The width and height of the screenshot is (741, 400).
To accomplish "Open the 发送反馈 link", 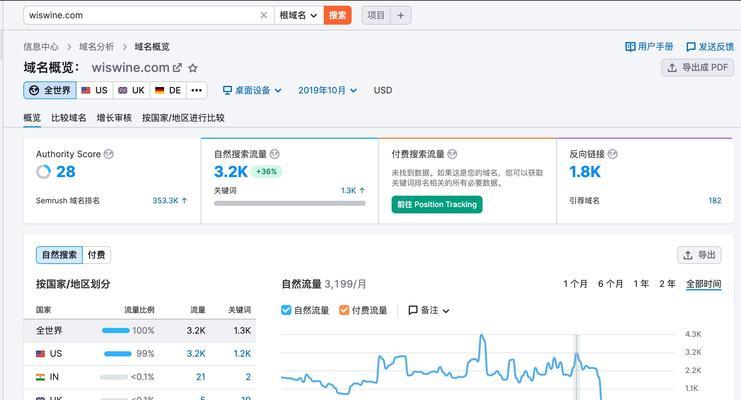I will pyautogui.click(x=710, y=47).
